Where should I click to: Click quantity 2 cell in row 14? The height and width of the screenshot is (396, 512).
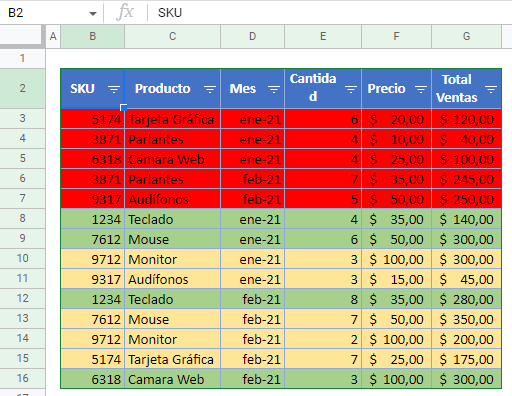coord(323,339)
